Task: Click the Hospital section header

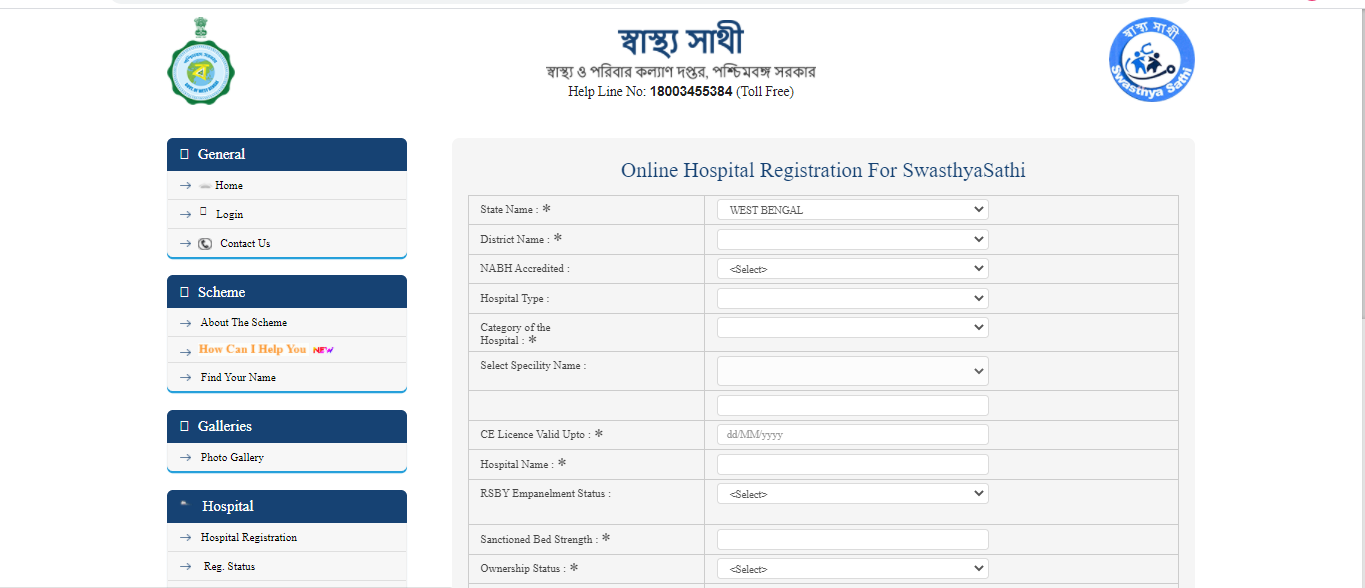Action: [x=287, y=506]
